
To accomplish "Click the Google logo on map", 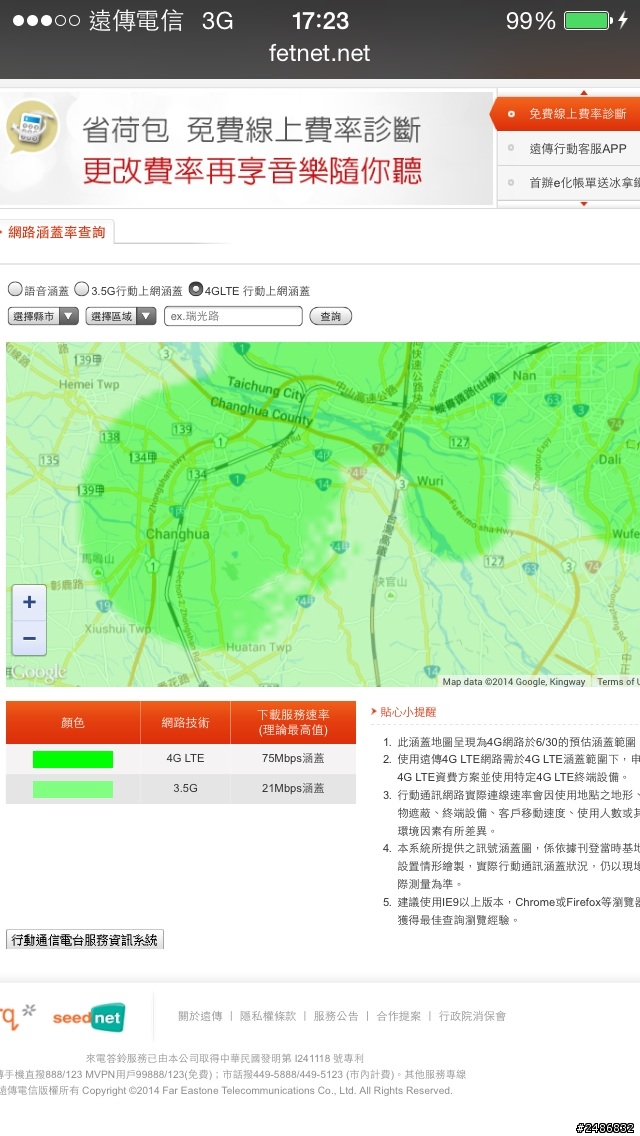I will (38, 672).
